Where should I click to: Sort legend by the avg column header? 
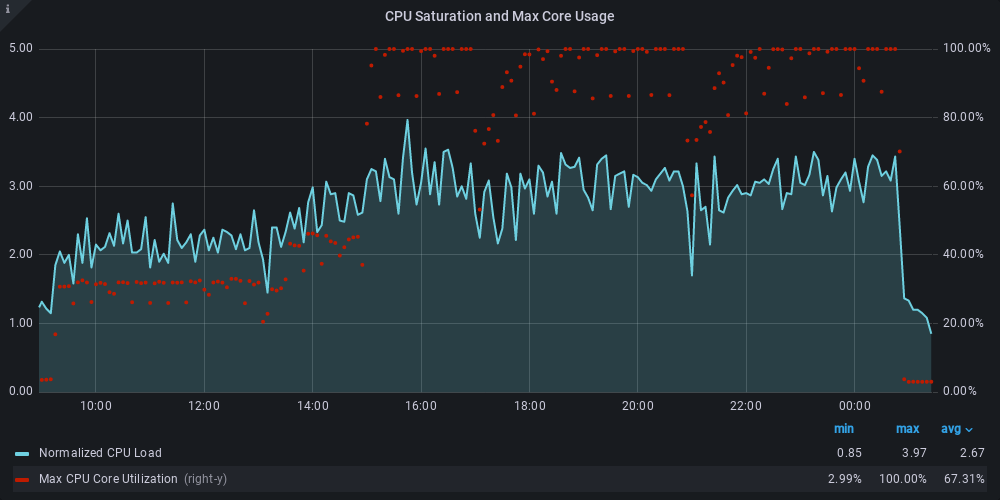coord(950,429)
